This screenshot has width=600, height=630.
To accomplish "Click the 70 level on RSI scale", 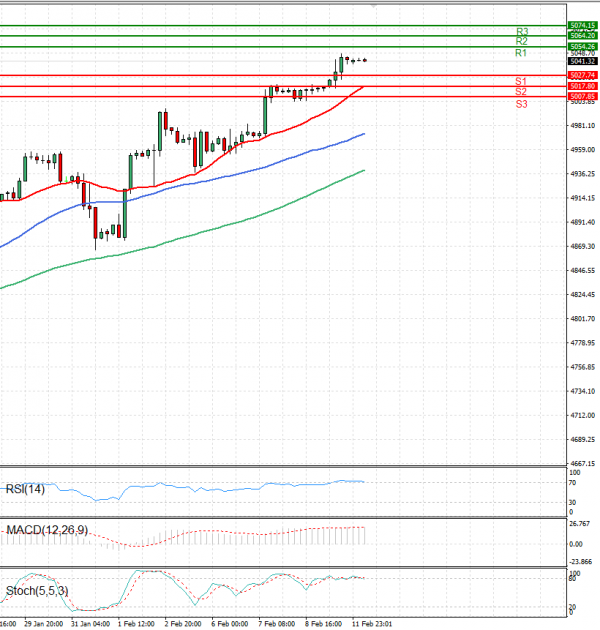I will [x=573, y=483].
